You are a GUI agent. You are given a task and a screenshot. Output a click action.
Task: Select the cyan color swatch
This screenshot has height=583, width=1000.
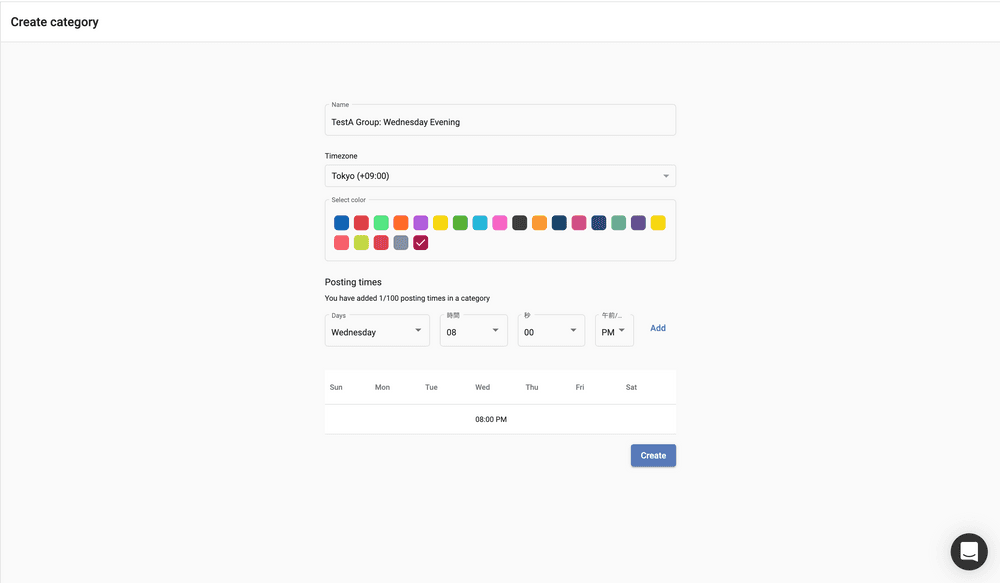pyautogui.click(x=480, y=223)
